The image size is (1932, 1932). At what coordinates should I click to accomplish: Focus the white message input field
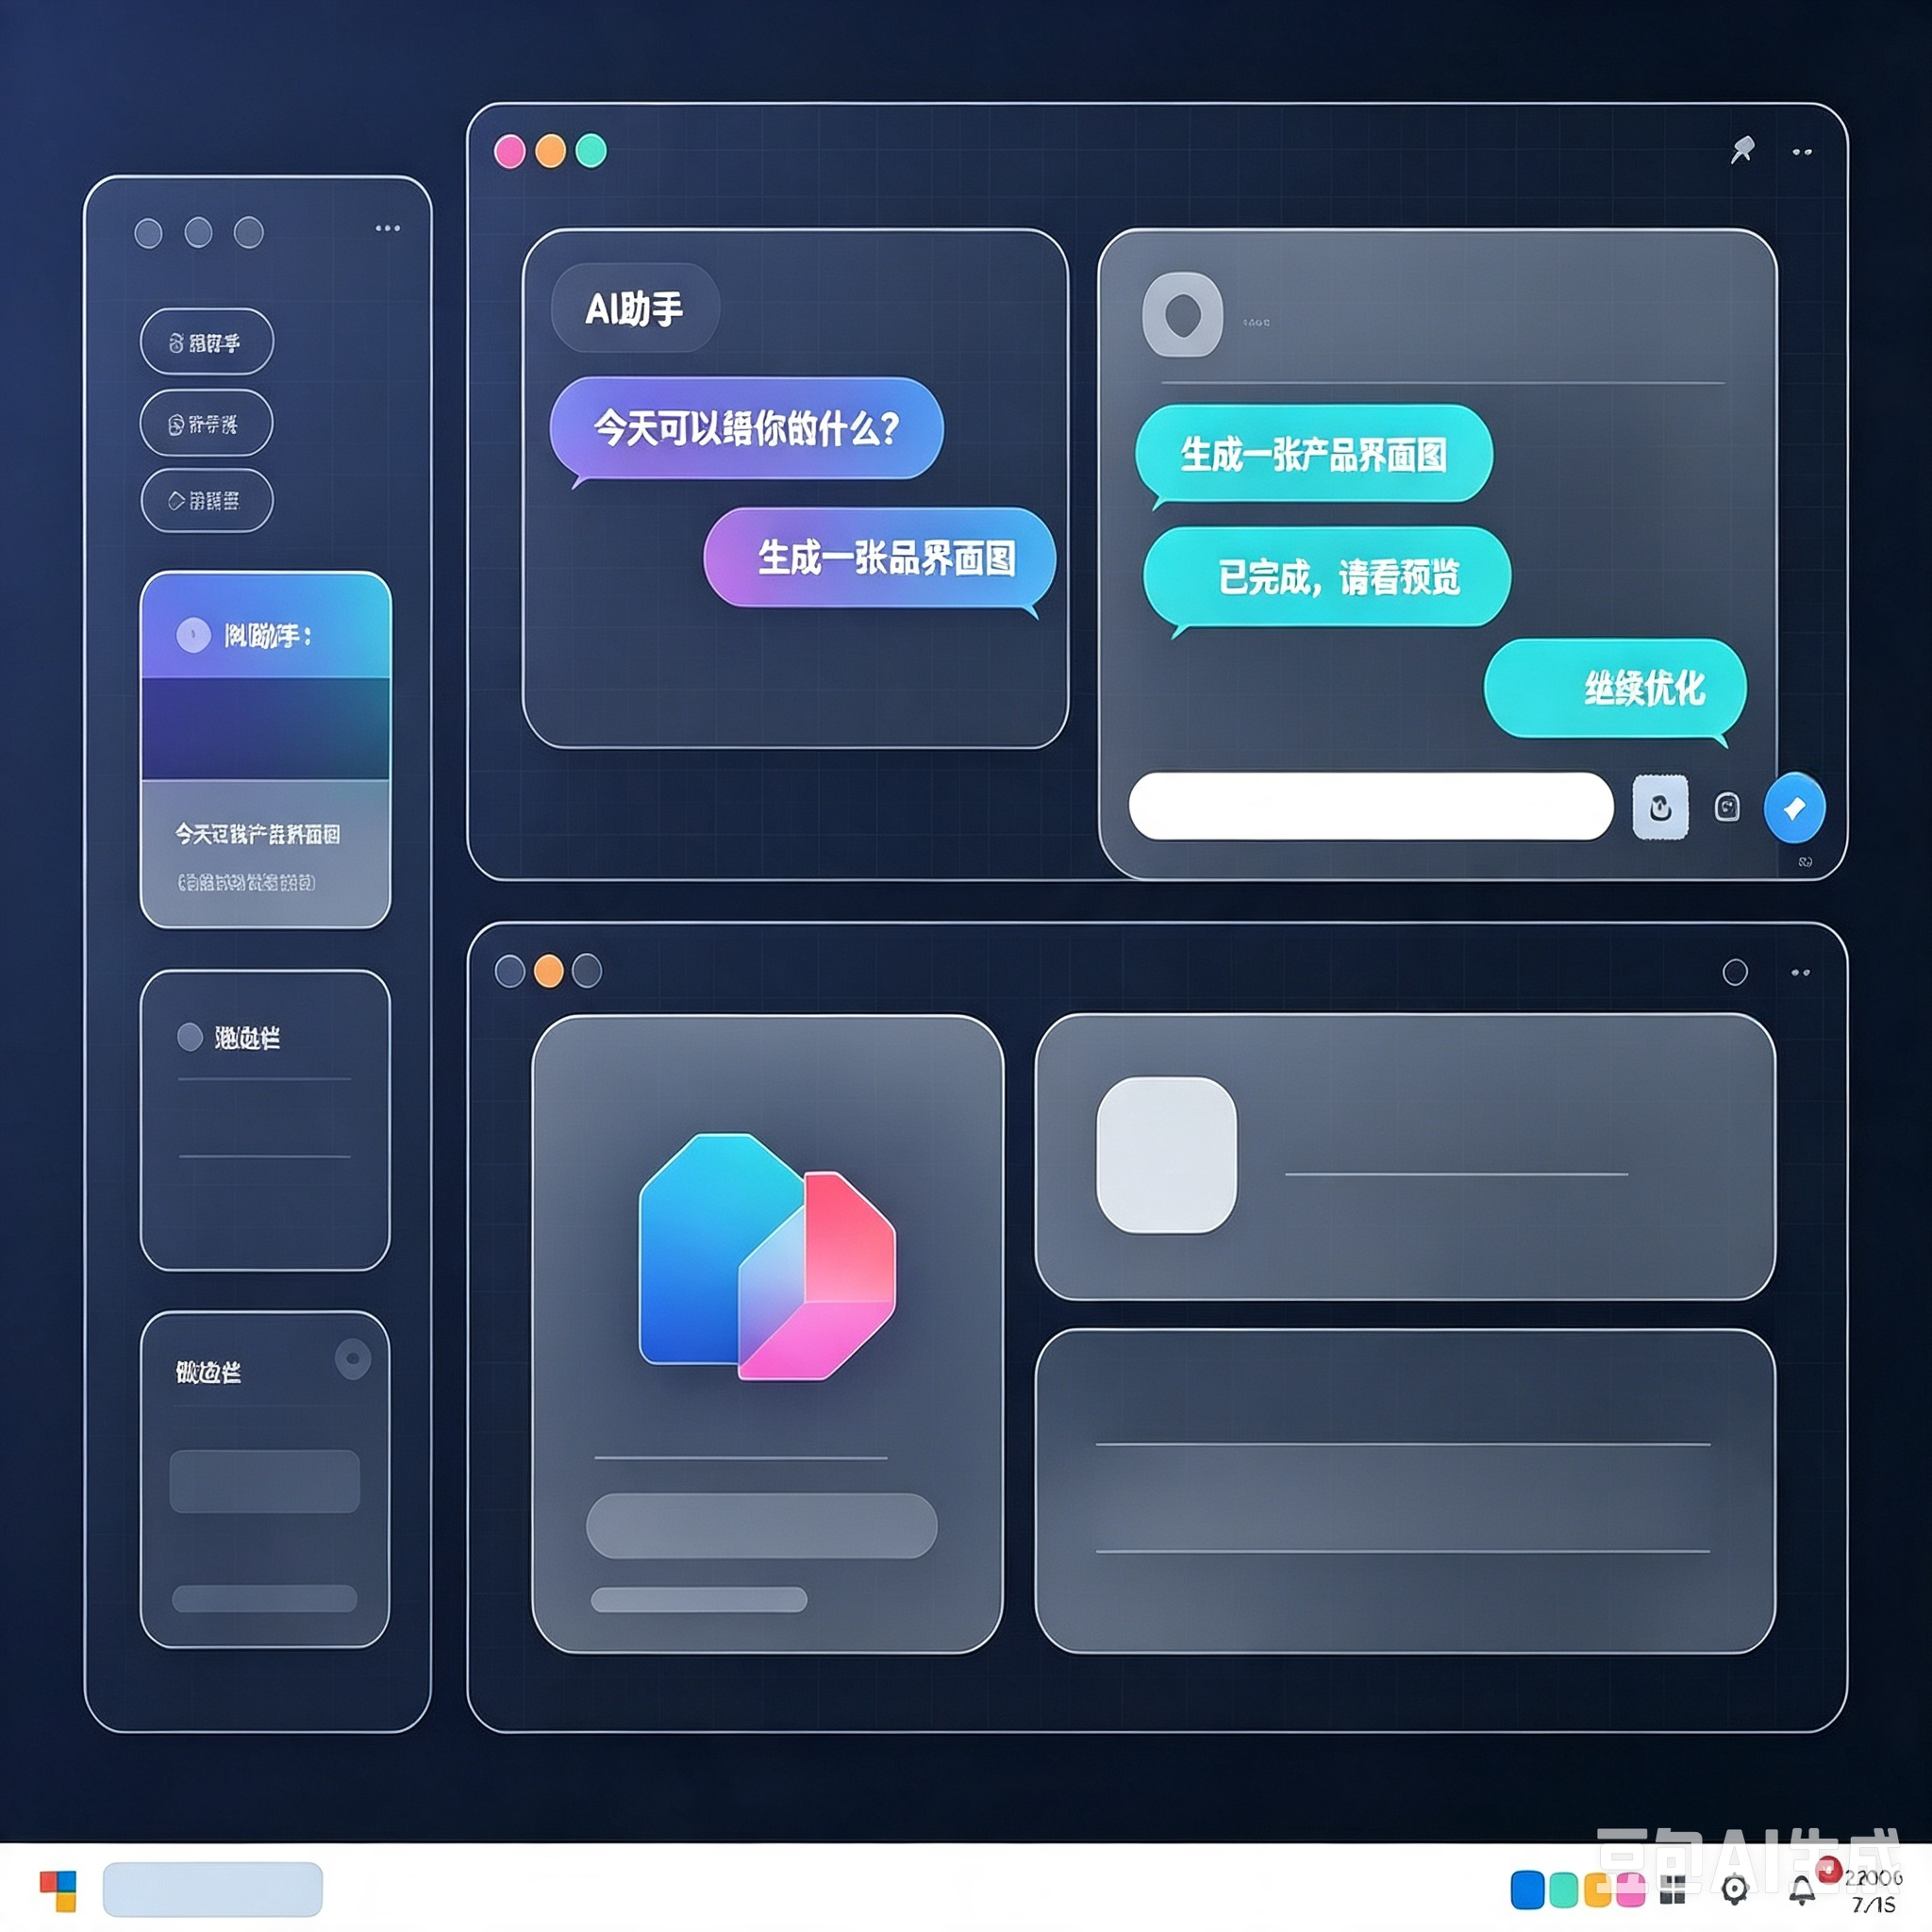1371,806
